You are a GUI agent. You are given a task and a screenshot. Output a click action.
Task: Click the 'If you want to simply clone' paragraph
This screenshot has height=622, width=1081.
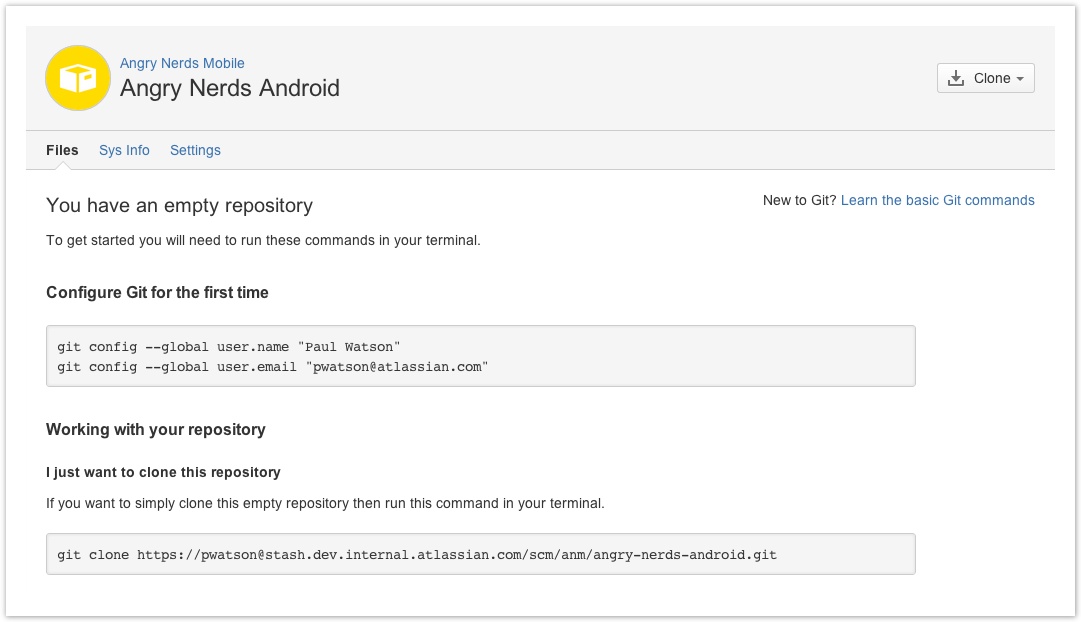[325, 503]
